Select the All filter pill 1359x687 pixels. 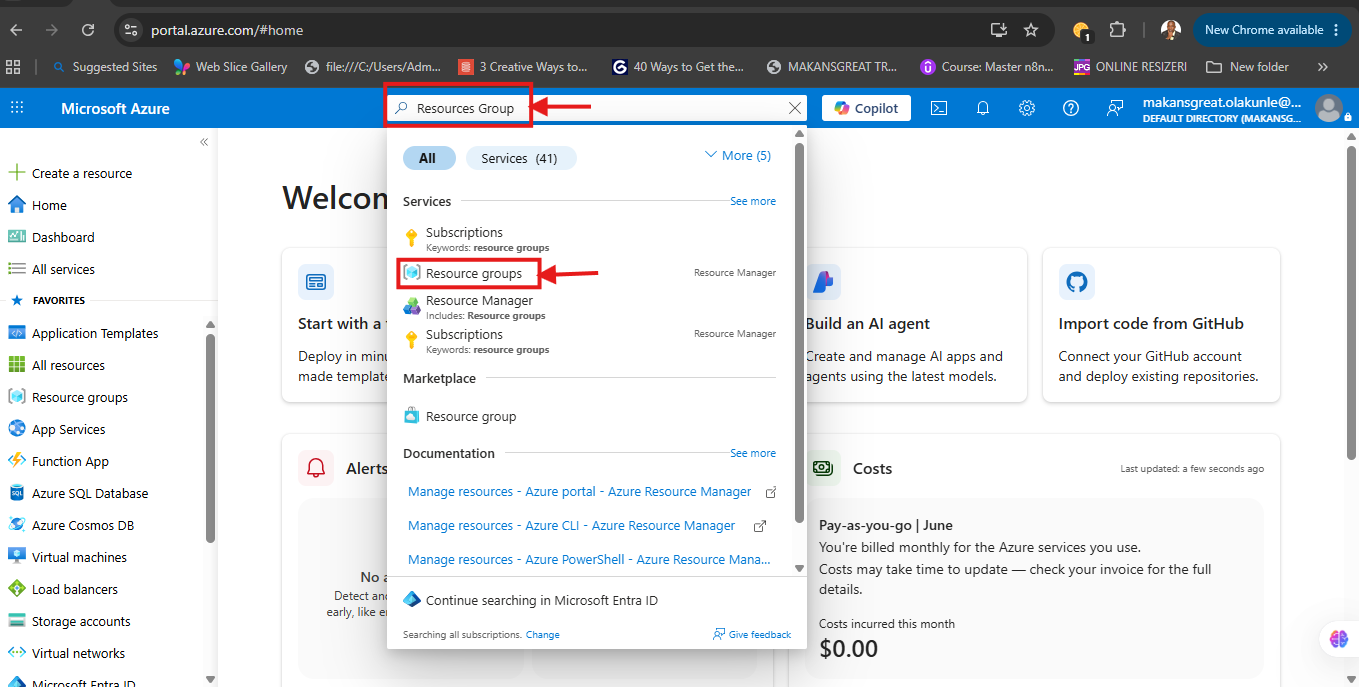(x=428, y=158)
